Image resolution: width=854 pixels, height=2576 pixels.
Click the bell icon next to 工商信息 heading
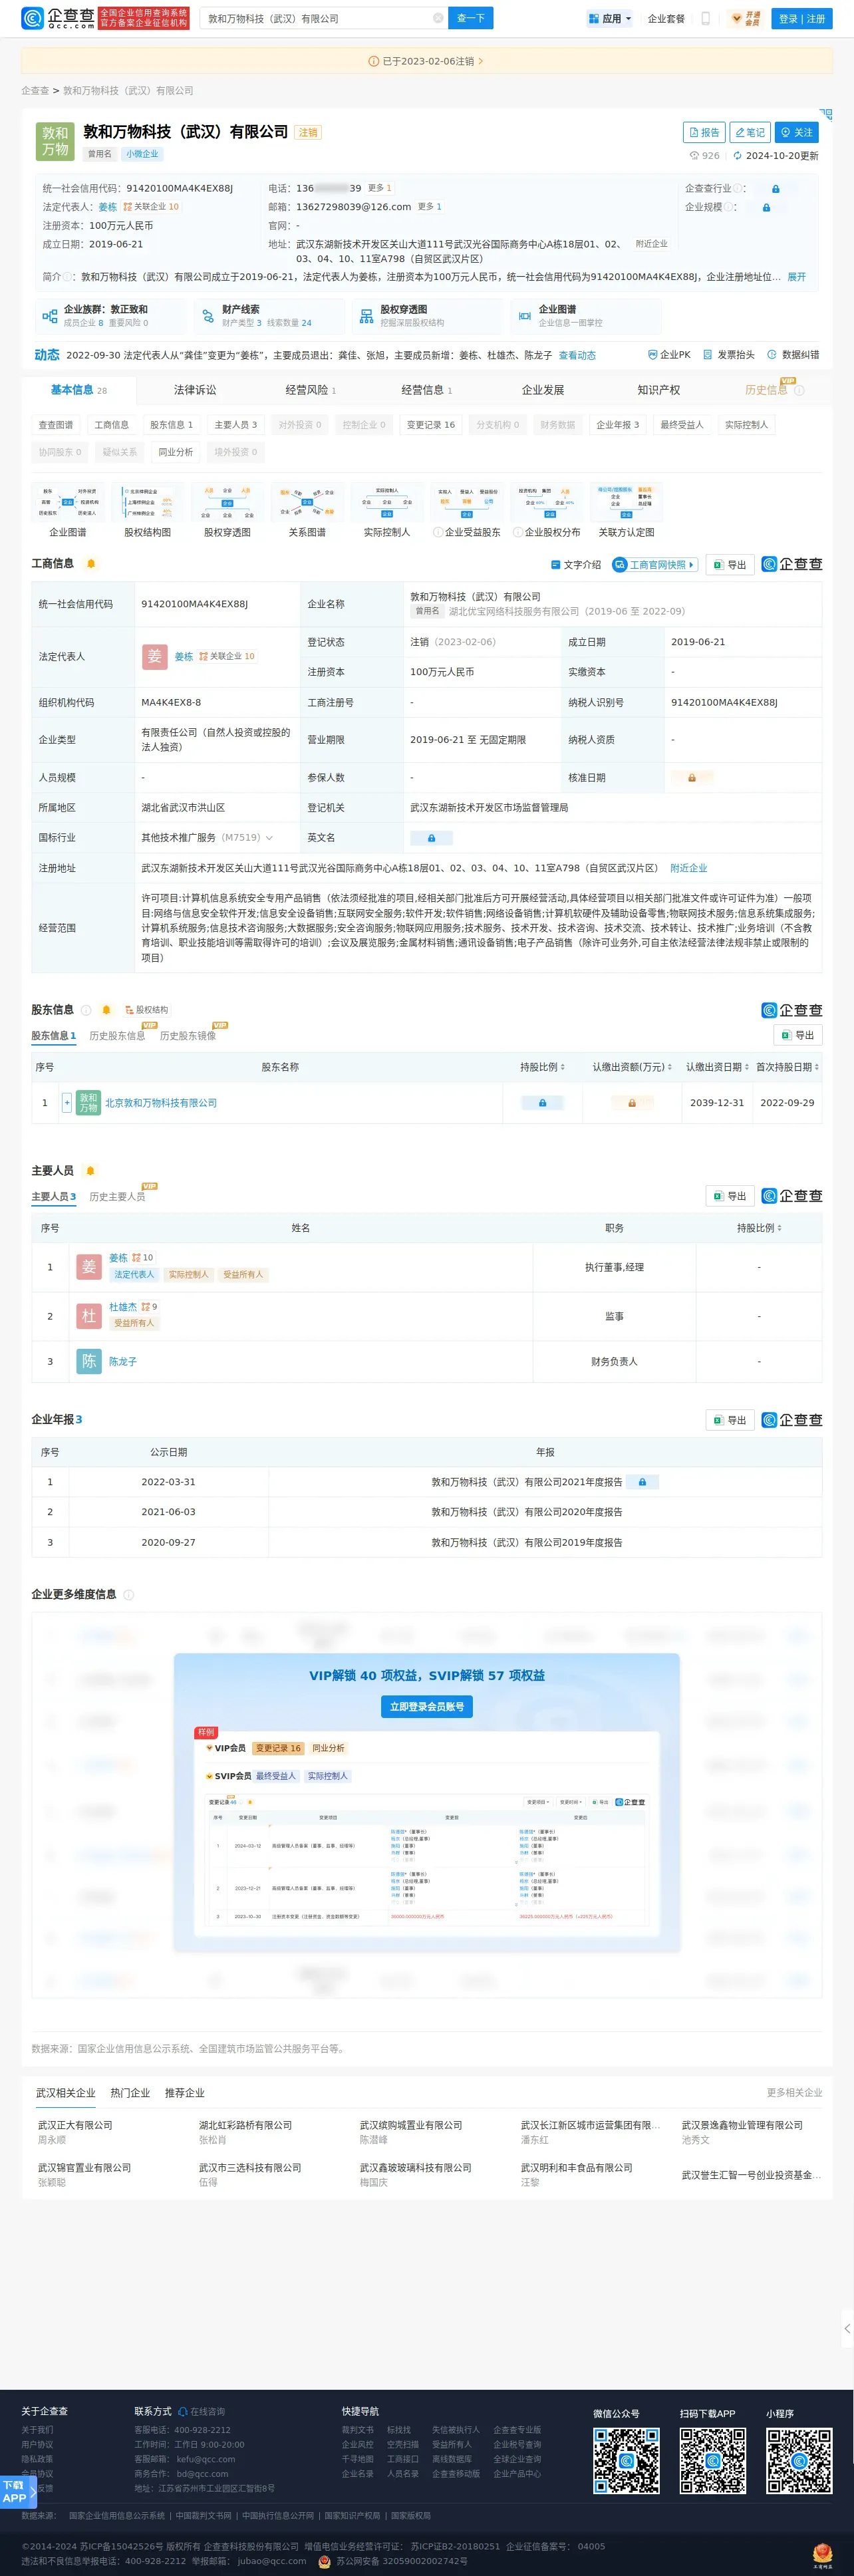pos(91,564)
